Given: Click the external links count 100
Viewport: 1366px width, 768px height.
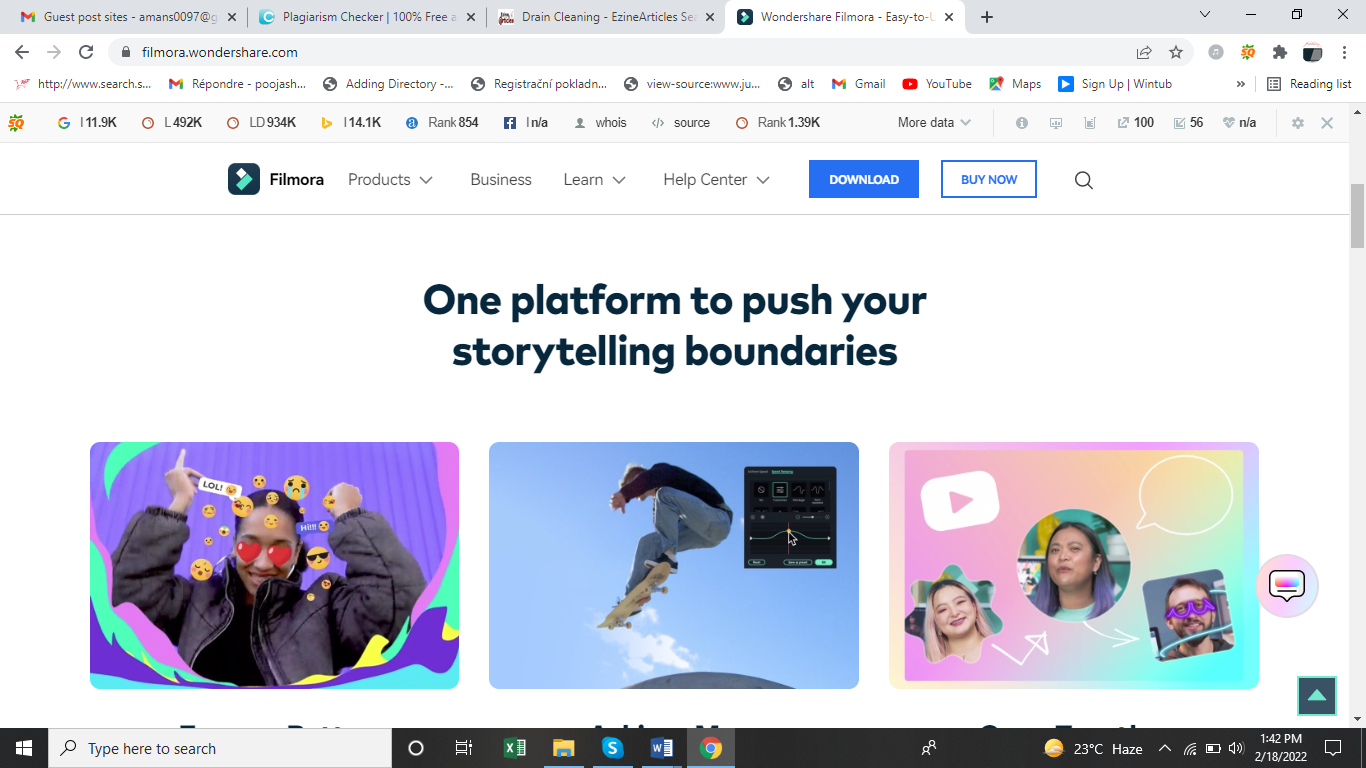Looking at the screenshot, I should click(x=1136, y=123).
